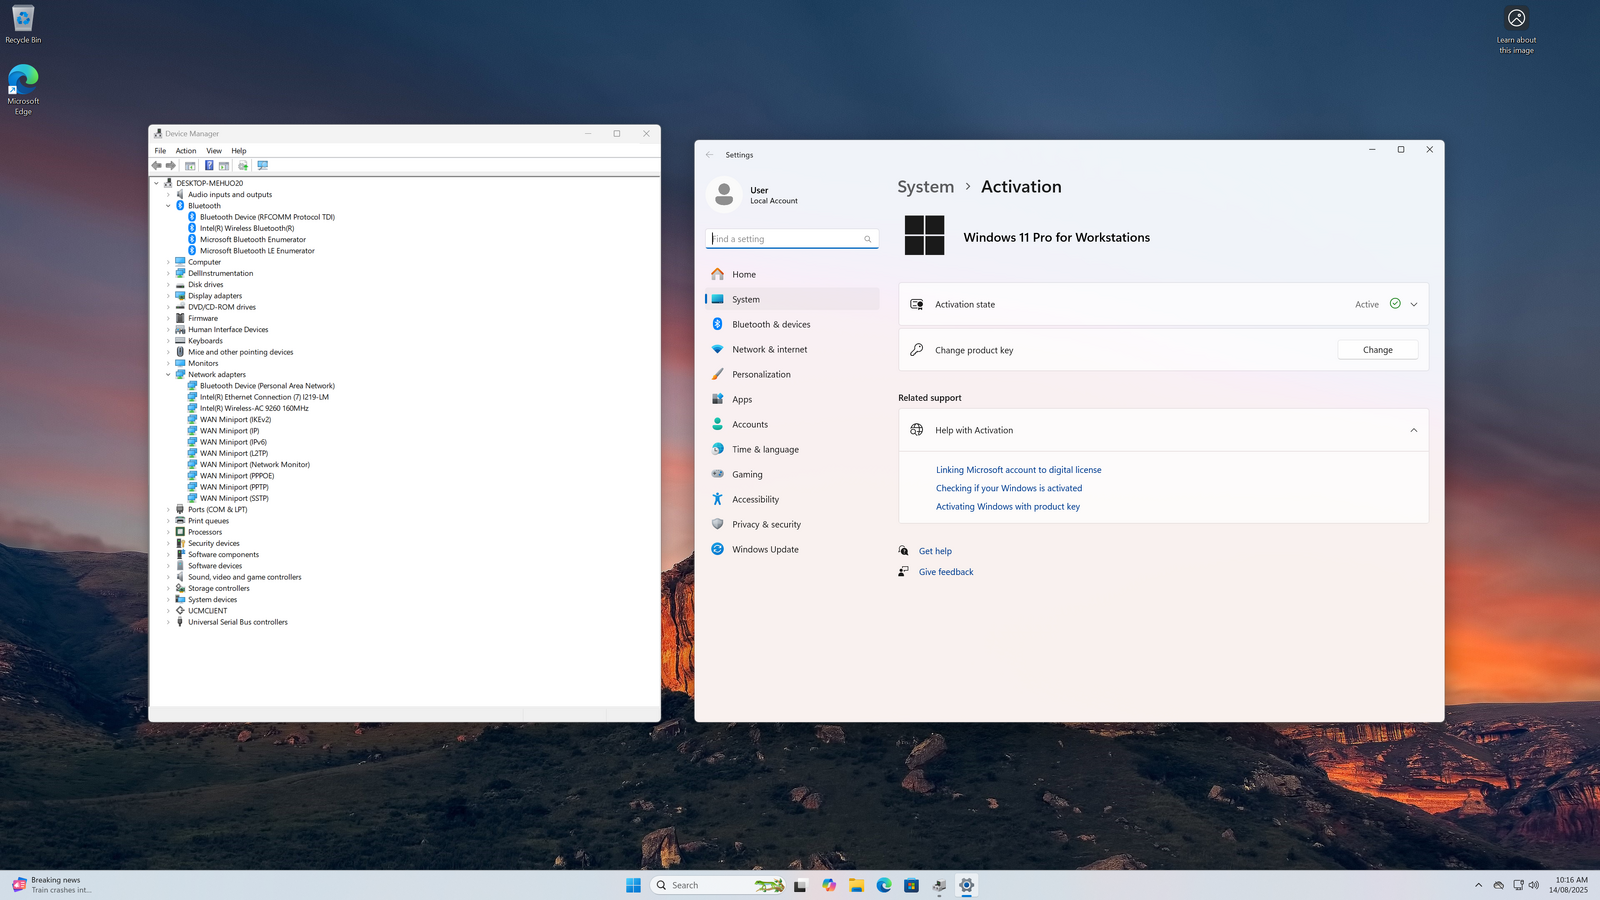Open the View menu in Device Manager
The width and height of the screenshot is (1600, 900).
tap(214, 151)
